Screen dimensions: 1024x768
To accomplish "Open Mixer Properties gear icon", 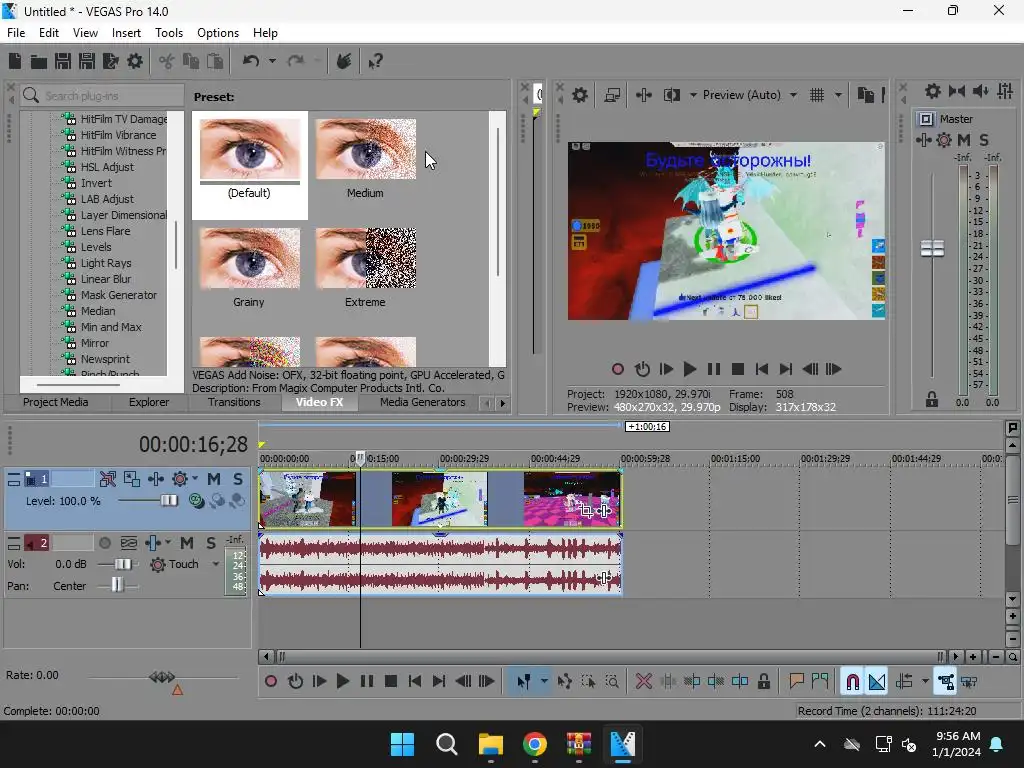I will click(x=933, y=91).
